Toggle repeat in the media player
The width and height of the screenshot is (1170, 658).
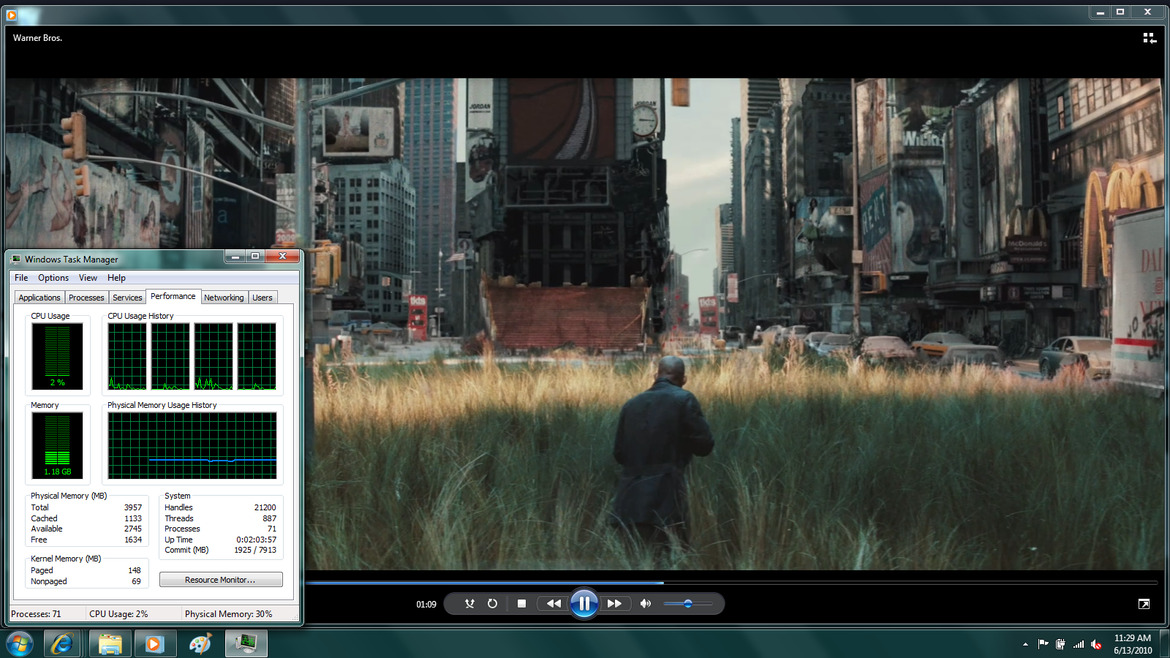pos(492,604)
